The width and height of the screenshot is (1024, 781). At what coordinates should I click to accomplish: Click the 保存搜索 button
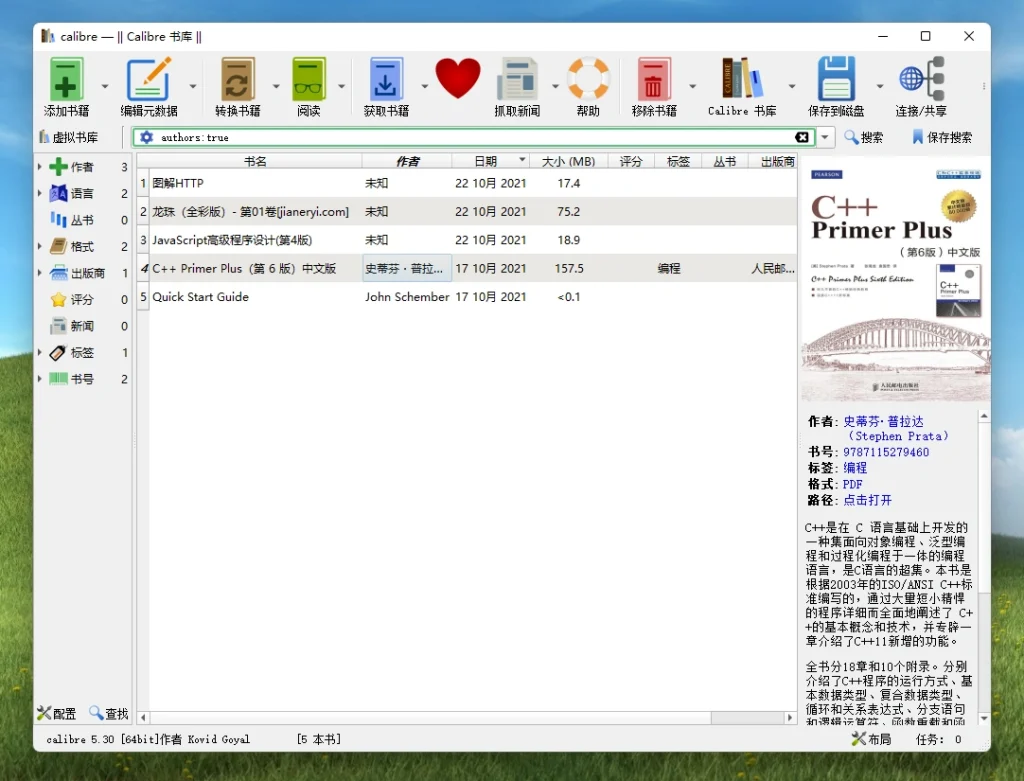(942, 137)
